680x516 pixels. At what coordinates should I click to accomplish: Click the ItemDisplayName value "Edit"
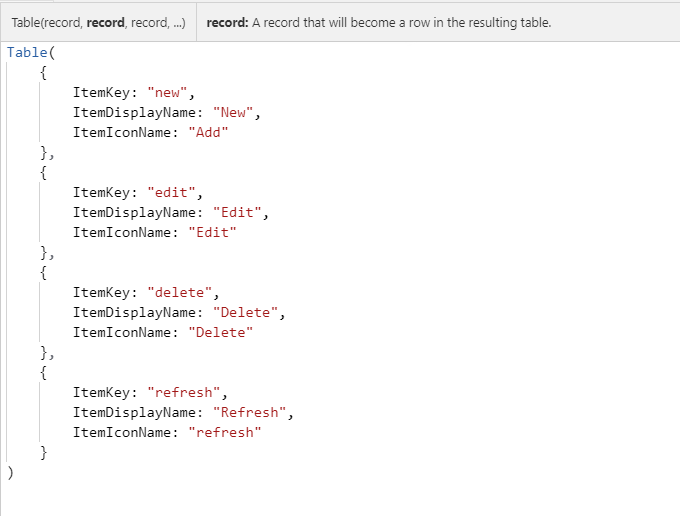240,212
